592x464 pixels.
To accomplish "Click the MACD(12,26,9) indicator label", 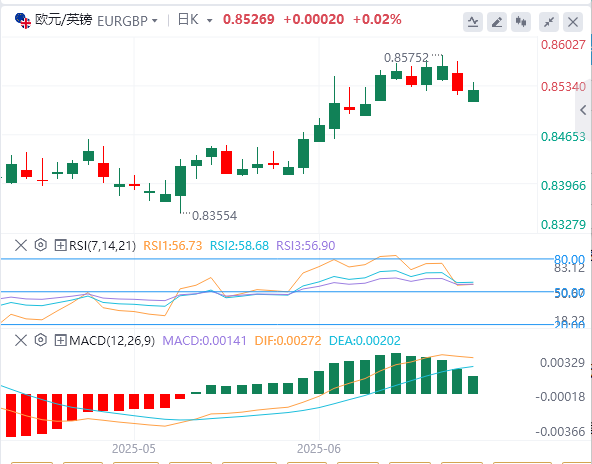I will coord(112,341).
